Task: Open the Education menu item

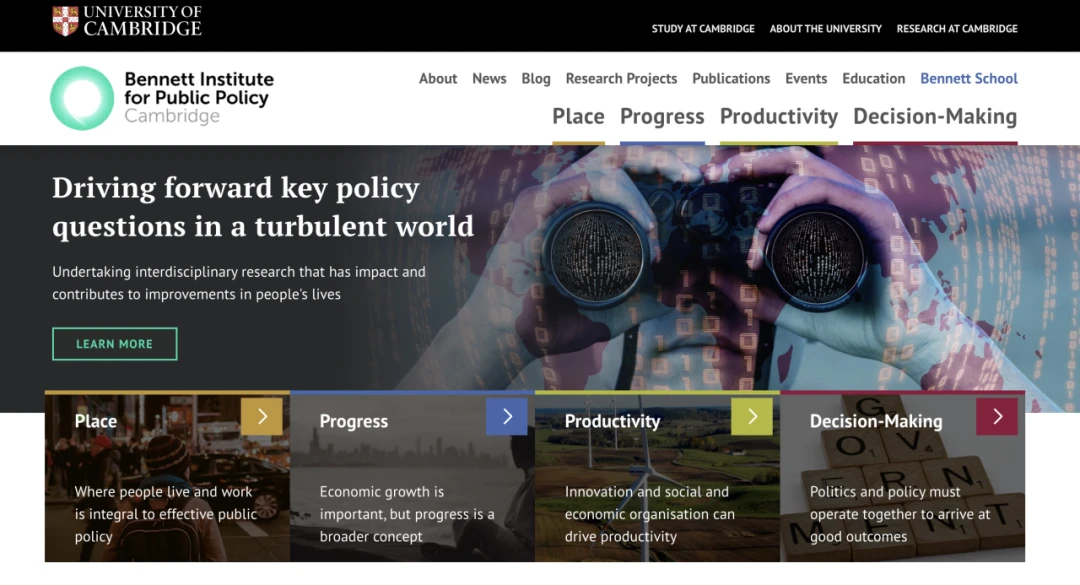Action: [x=873, y=79]
